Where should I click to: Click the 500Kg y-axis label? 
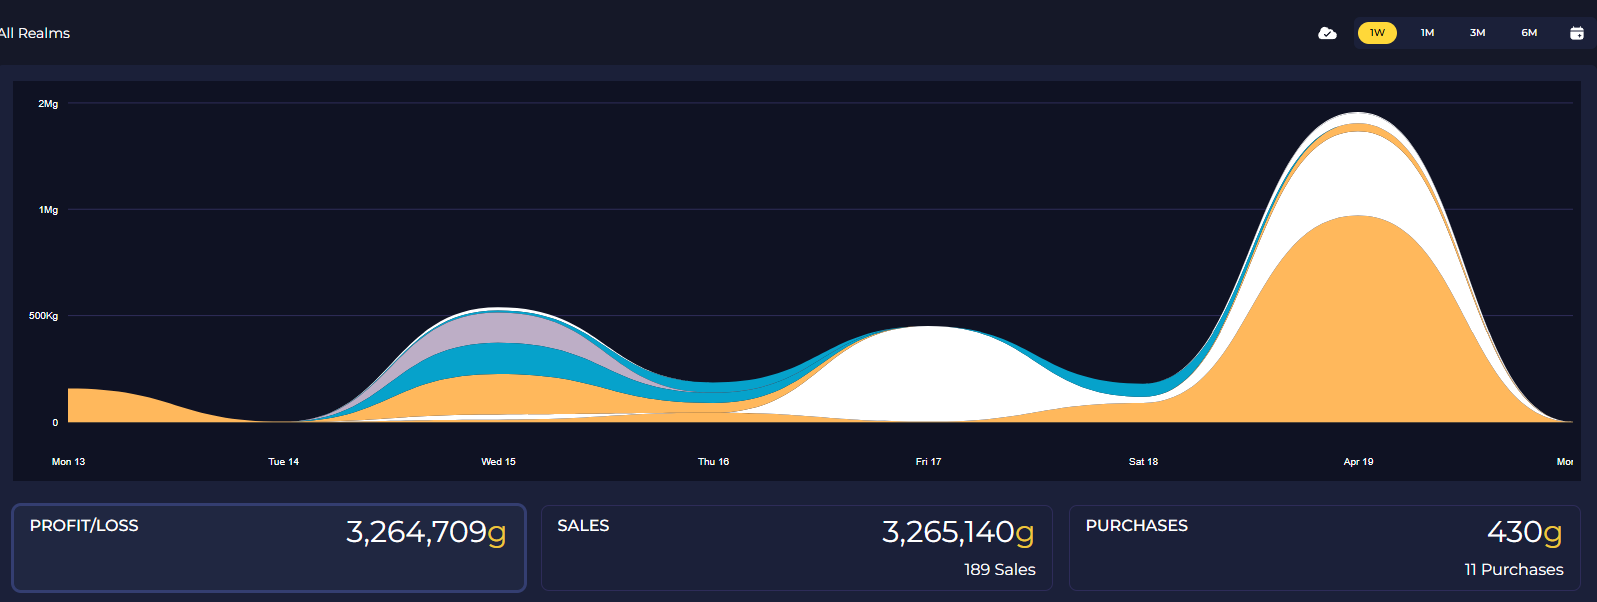click(44, 316)
